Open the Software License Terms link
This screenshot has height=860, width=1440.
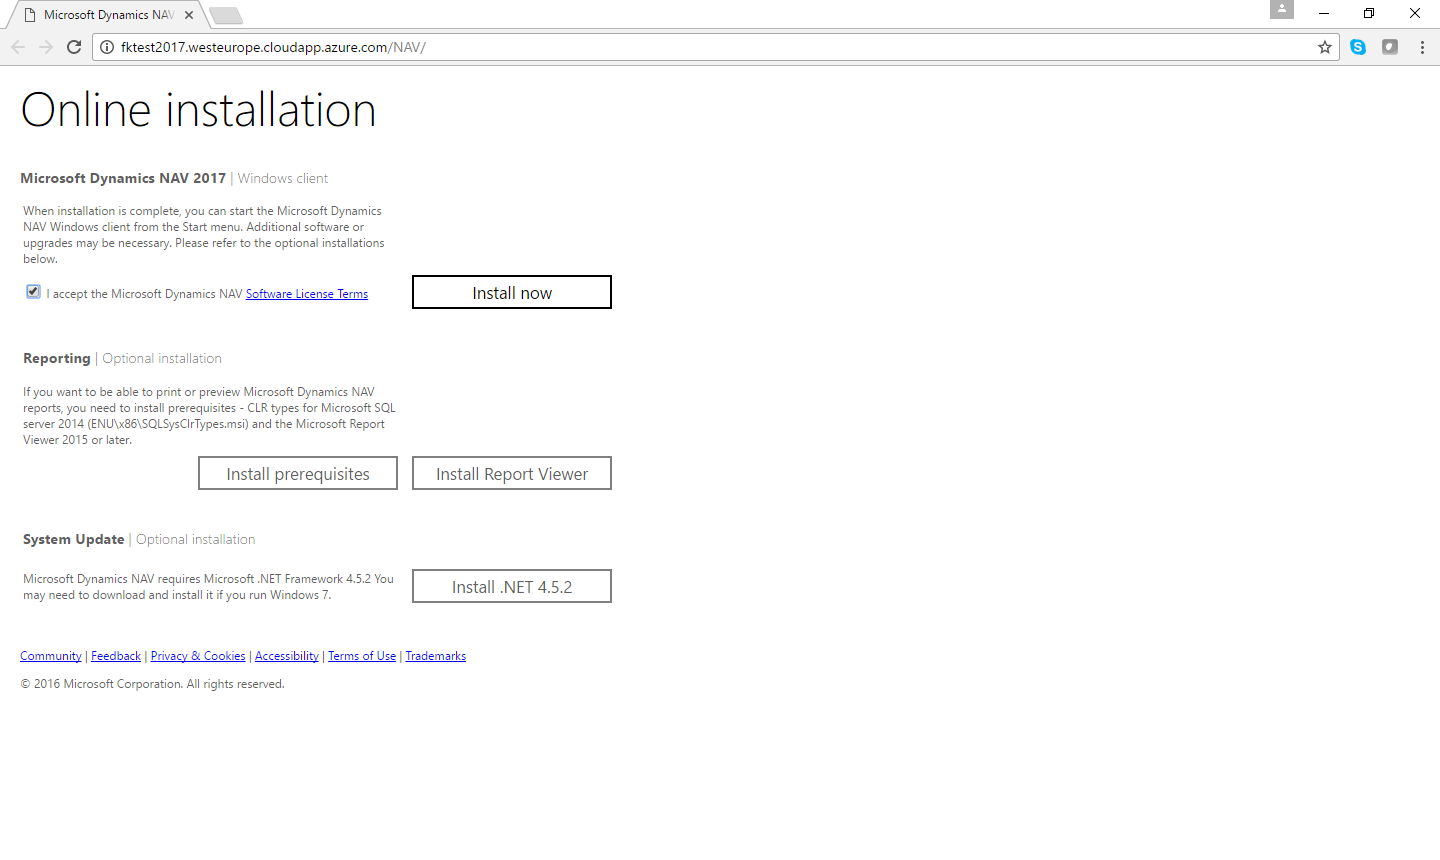click(x=307, y=294)
